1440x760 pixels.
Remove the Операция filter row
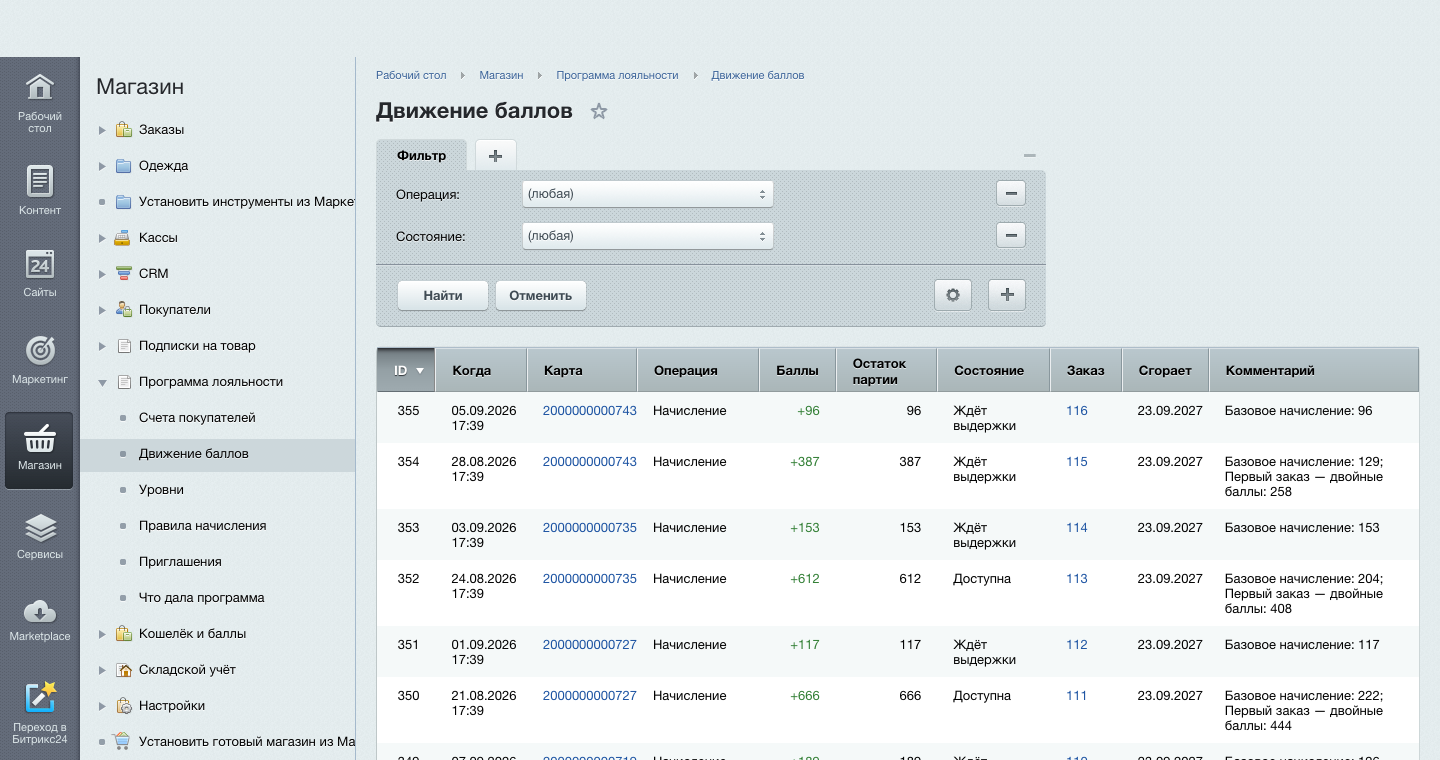click(x=1011, y=194)
